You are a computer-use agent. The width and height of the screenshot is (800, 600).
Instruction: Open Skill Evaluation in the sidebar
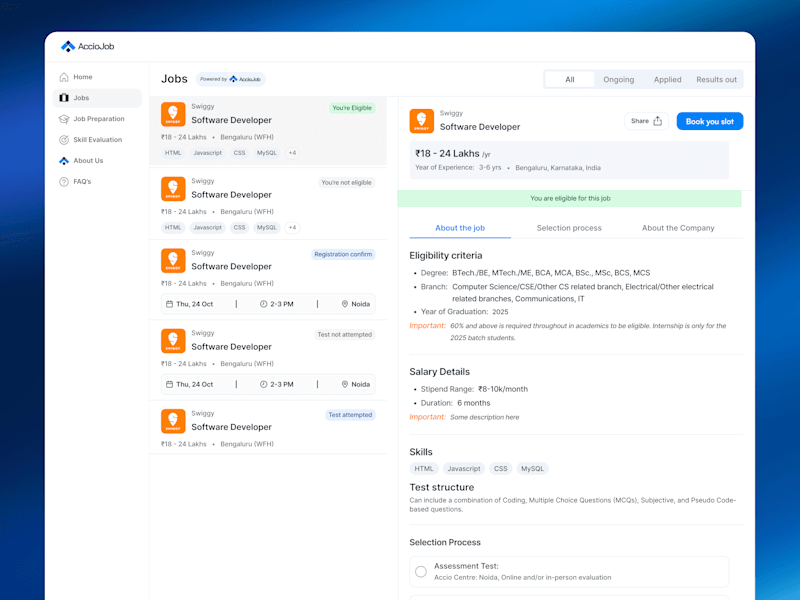(97, 140)
